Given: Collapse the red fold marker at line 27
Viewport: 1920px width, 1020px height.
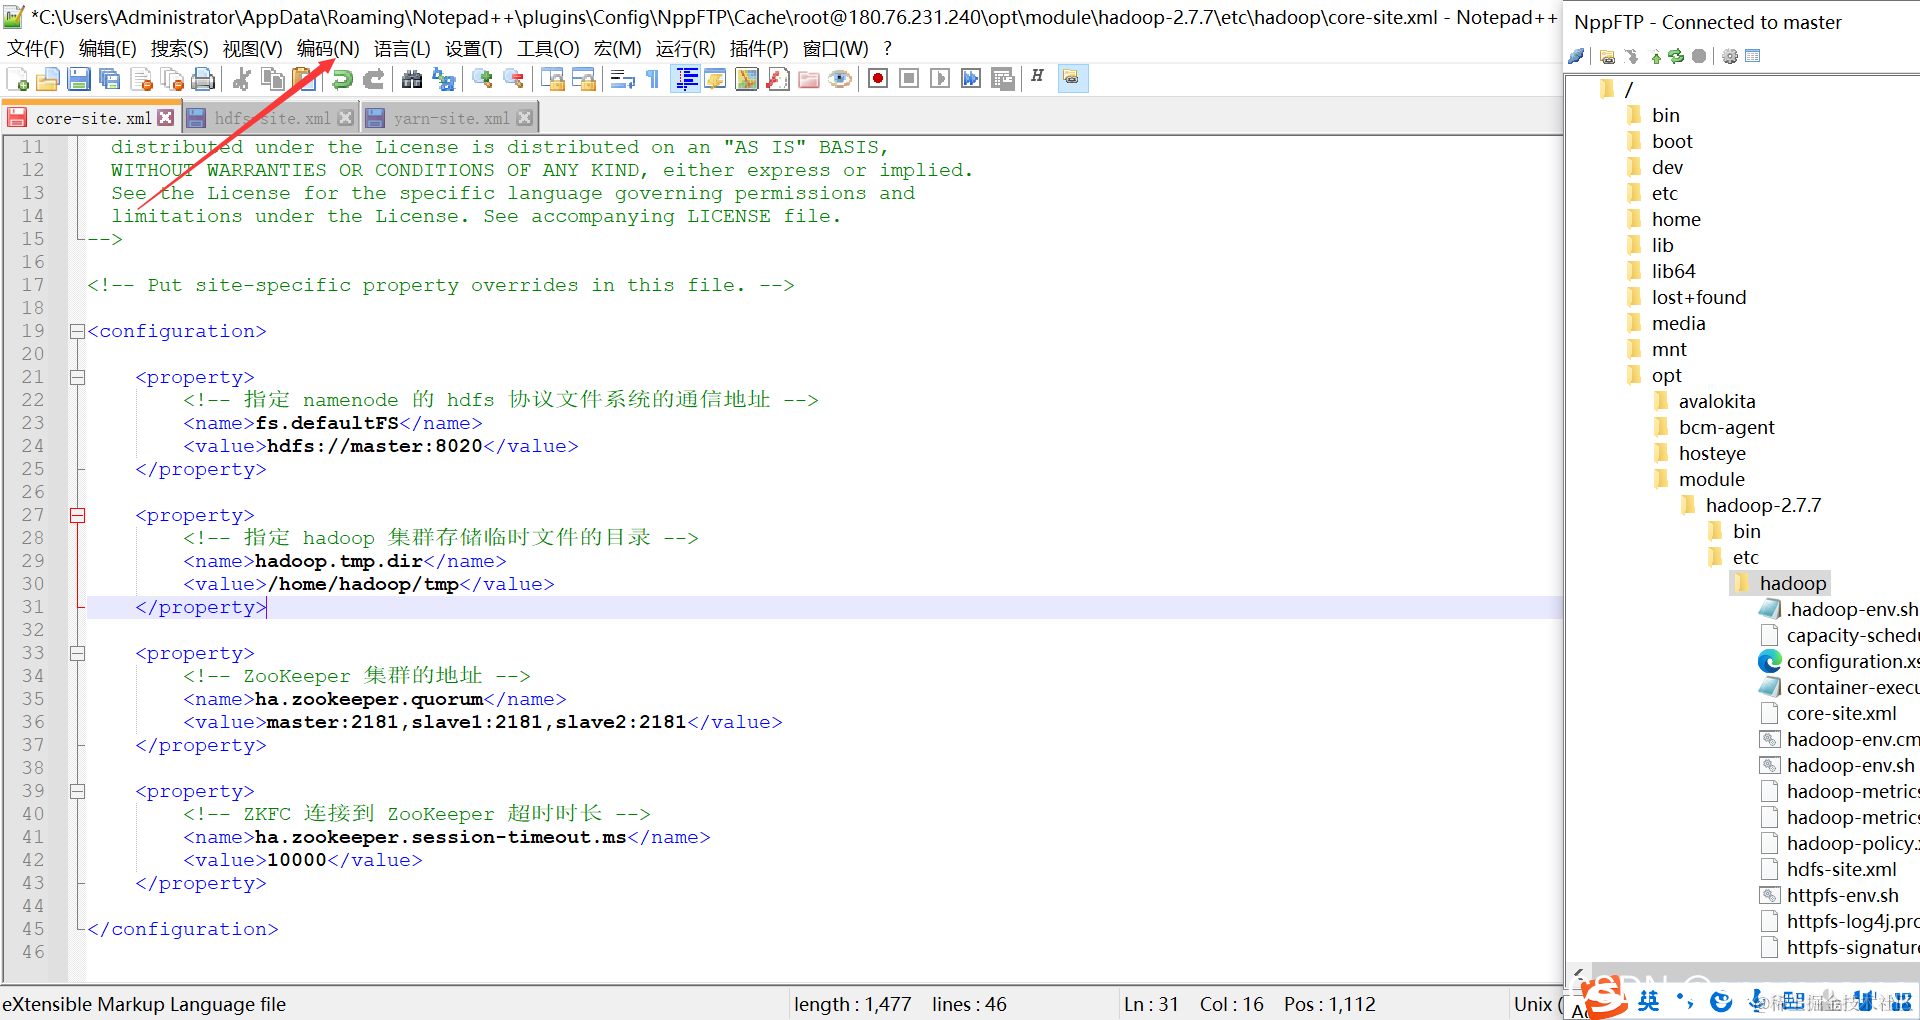Looking at the screenshot, I should (x=77, y=516).
